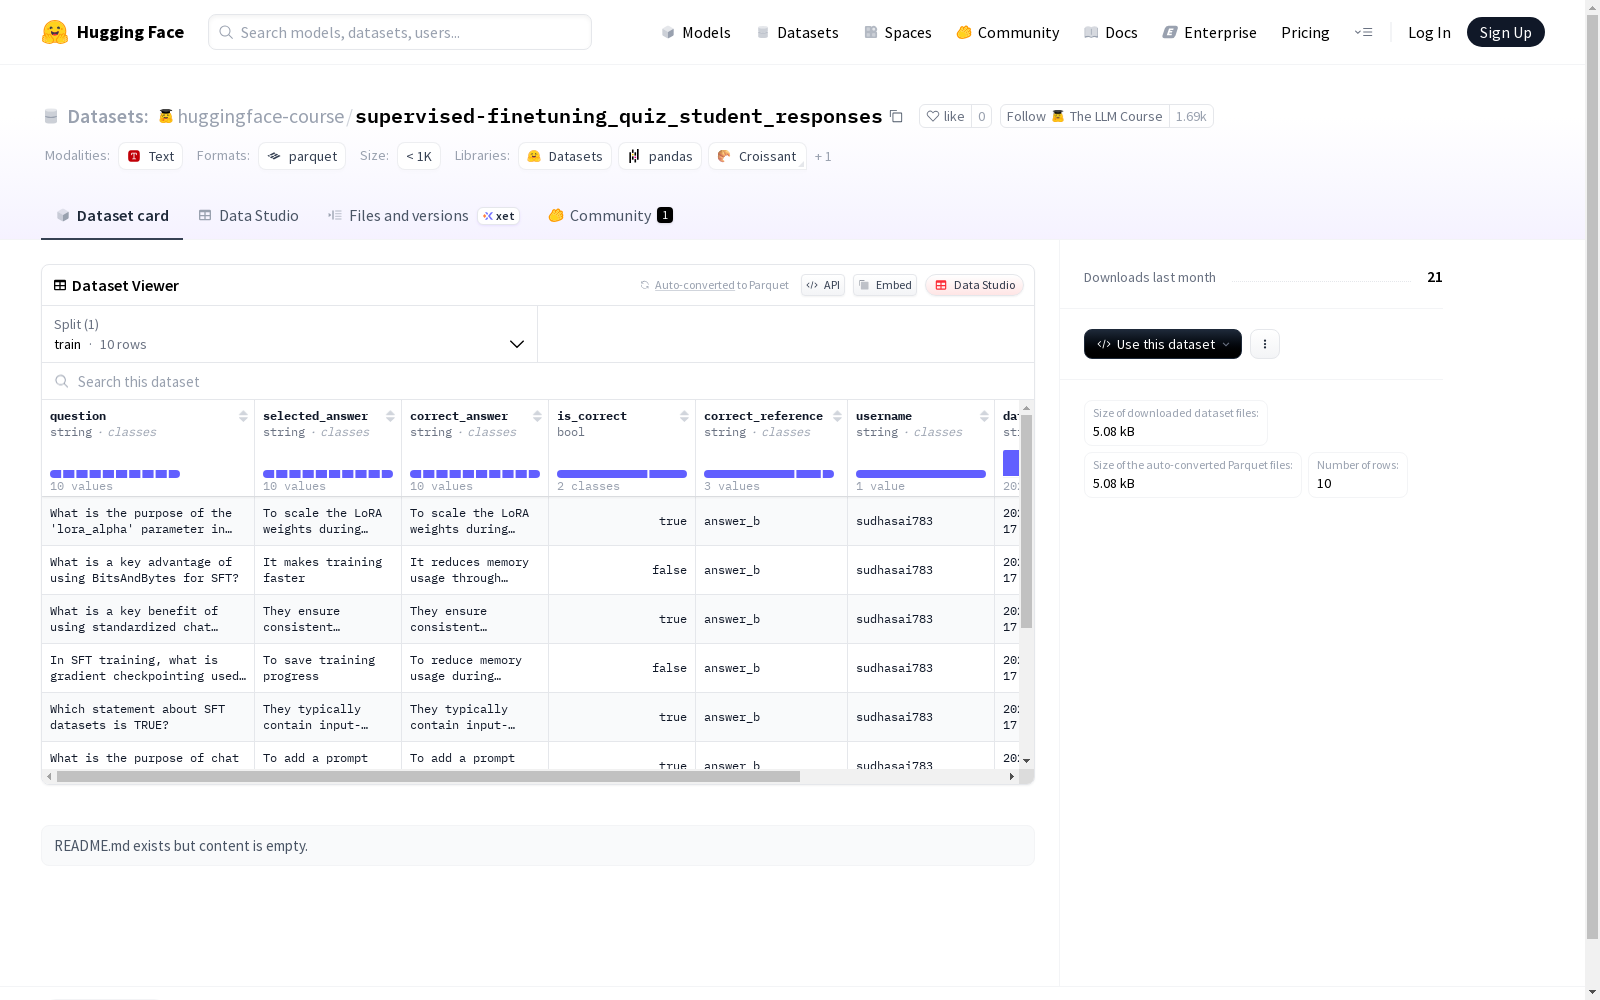Open the three-dot menu beside Use this dataset

[x=1265, y=344]
